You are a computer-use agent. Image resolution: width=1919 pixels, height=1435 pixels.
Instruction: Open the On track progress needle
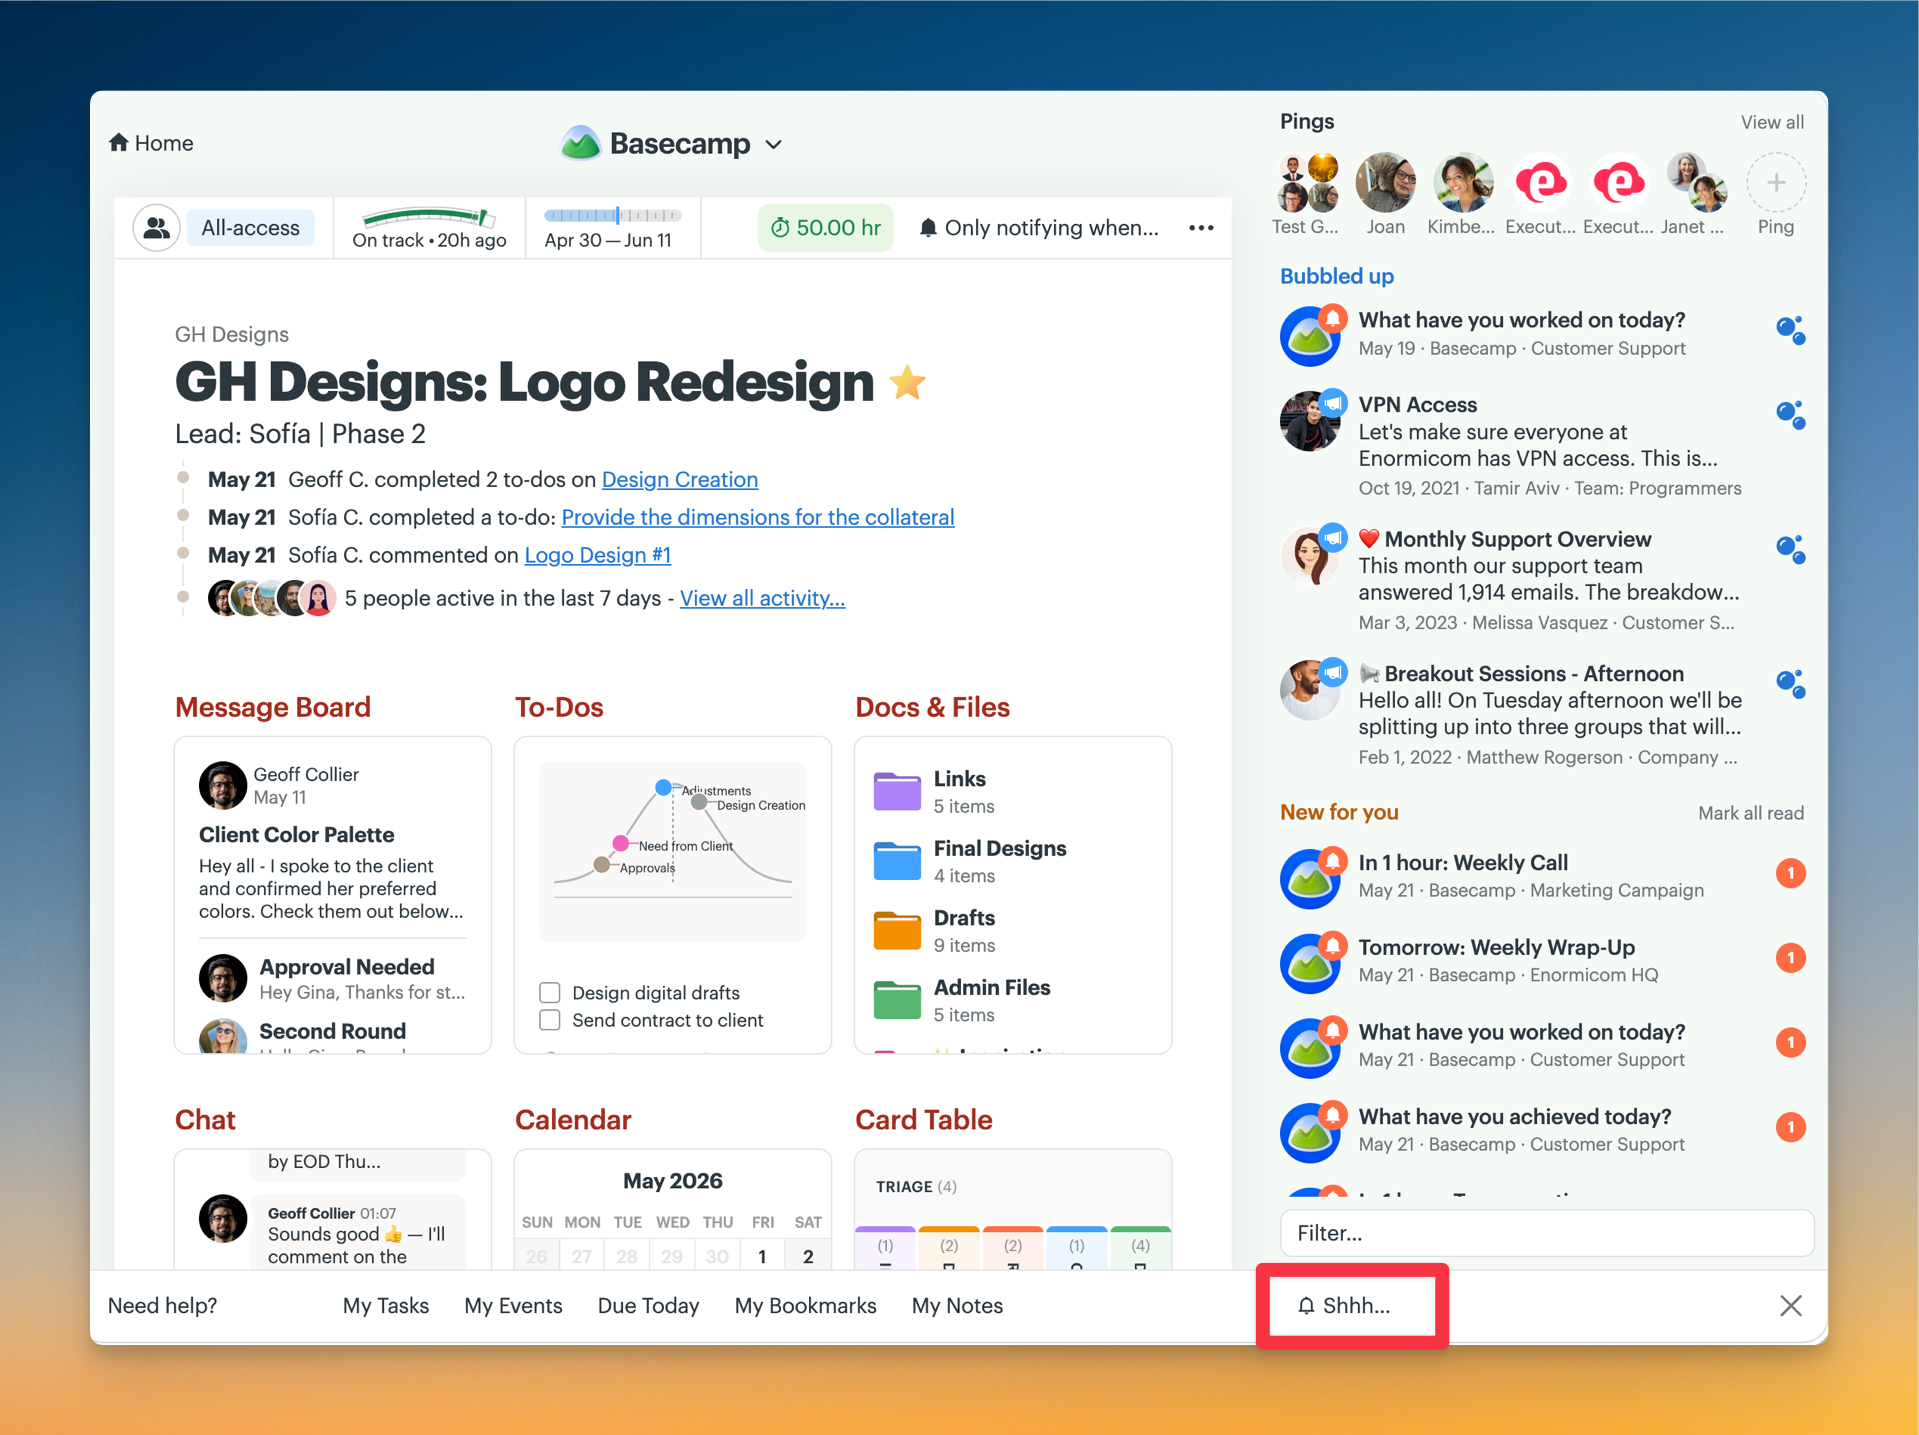(429, 227)
